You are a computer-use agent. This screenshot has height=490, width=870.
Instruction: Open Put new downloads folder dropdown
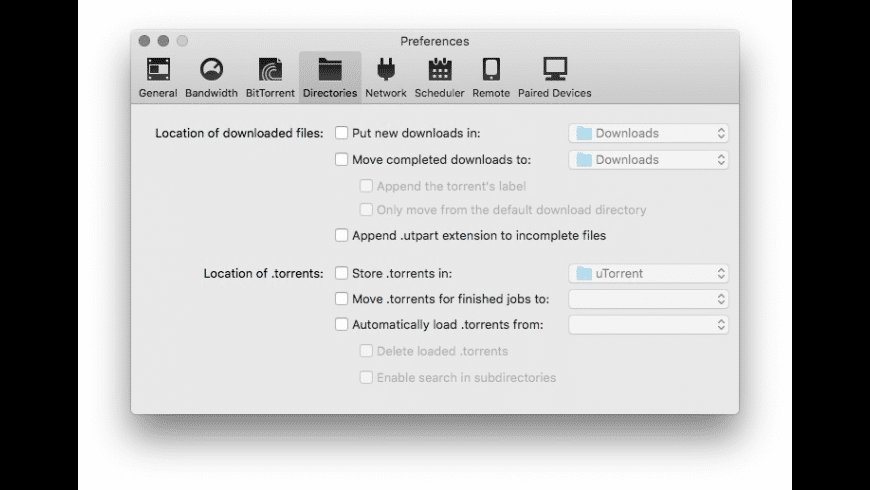click(x=649, y=133)
